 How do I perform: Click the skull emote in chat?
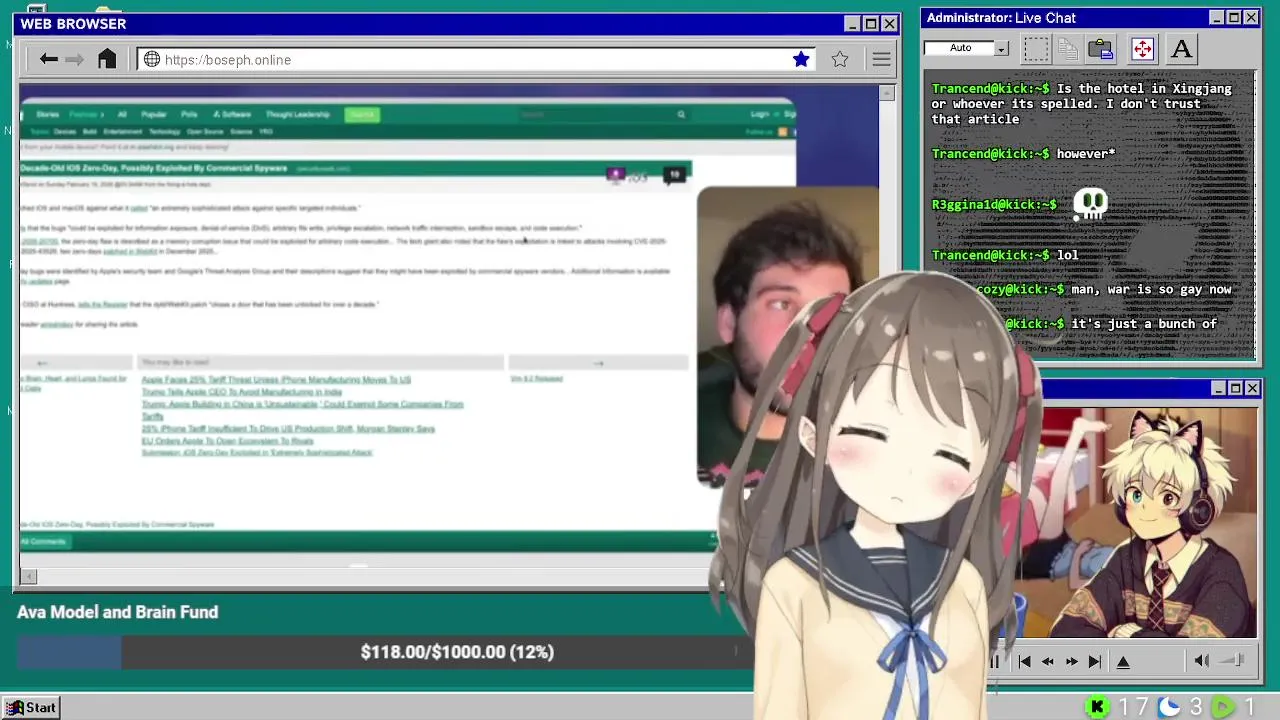(1090, 204)
